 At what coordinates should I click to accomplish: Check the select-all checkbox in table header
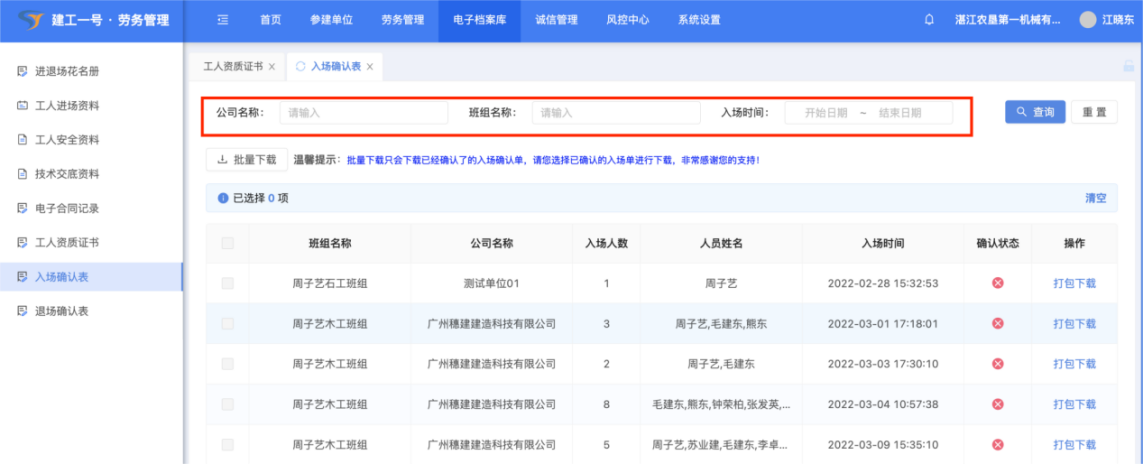coord(228,243)
